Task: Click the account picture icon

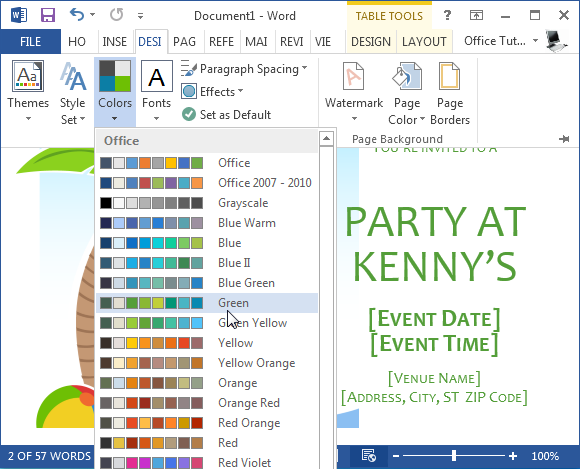Action: [x=556, y=41]
